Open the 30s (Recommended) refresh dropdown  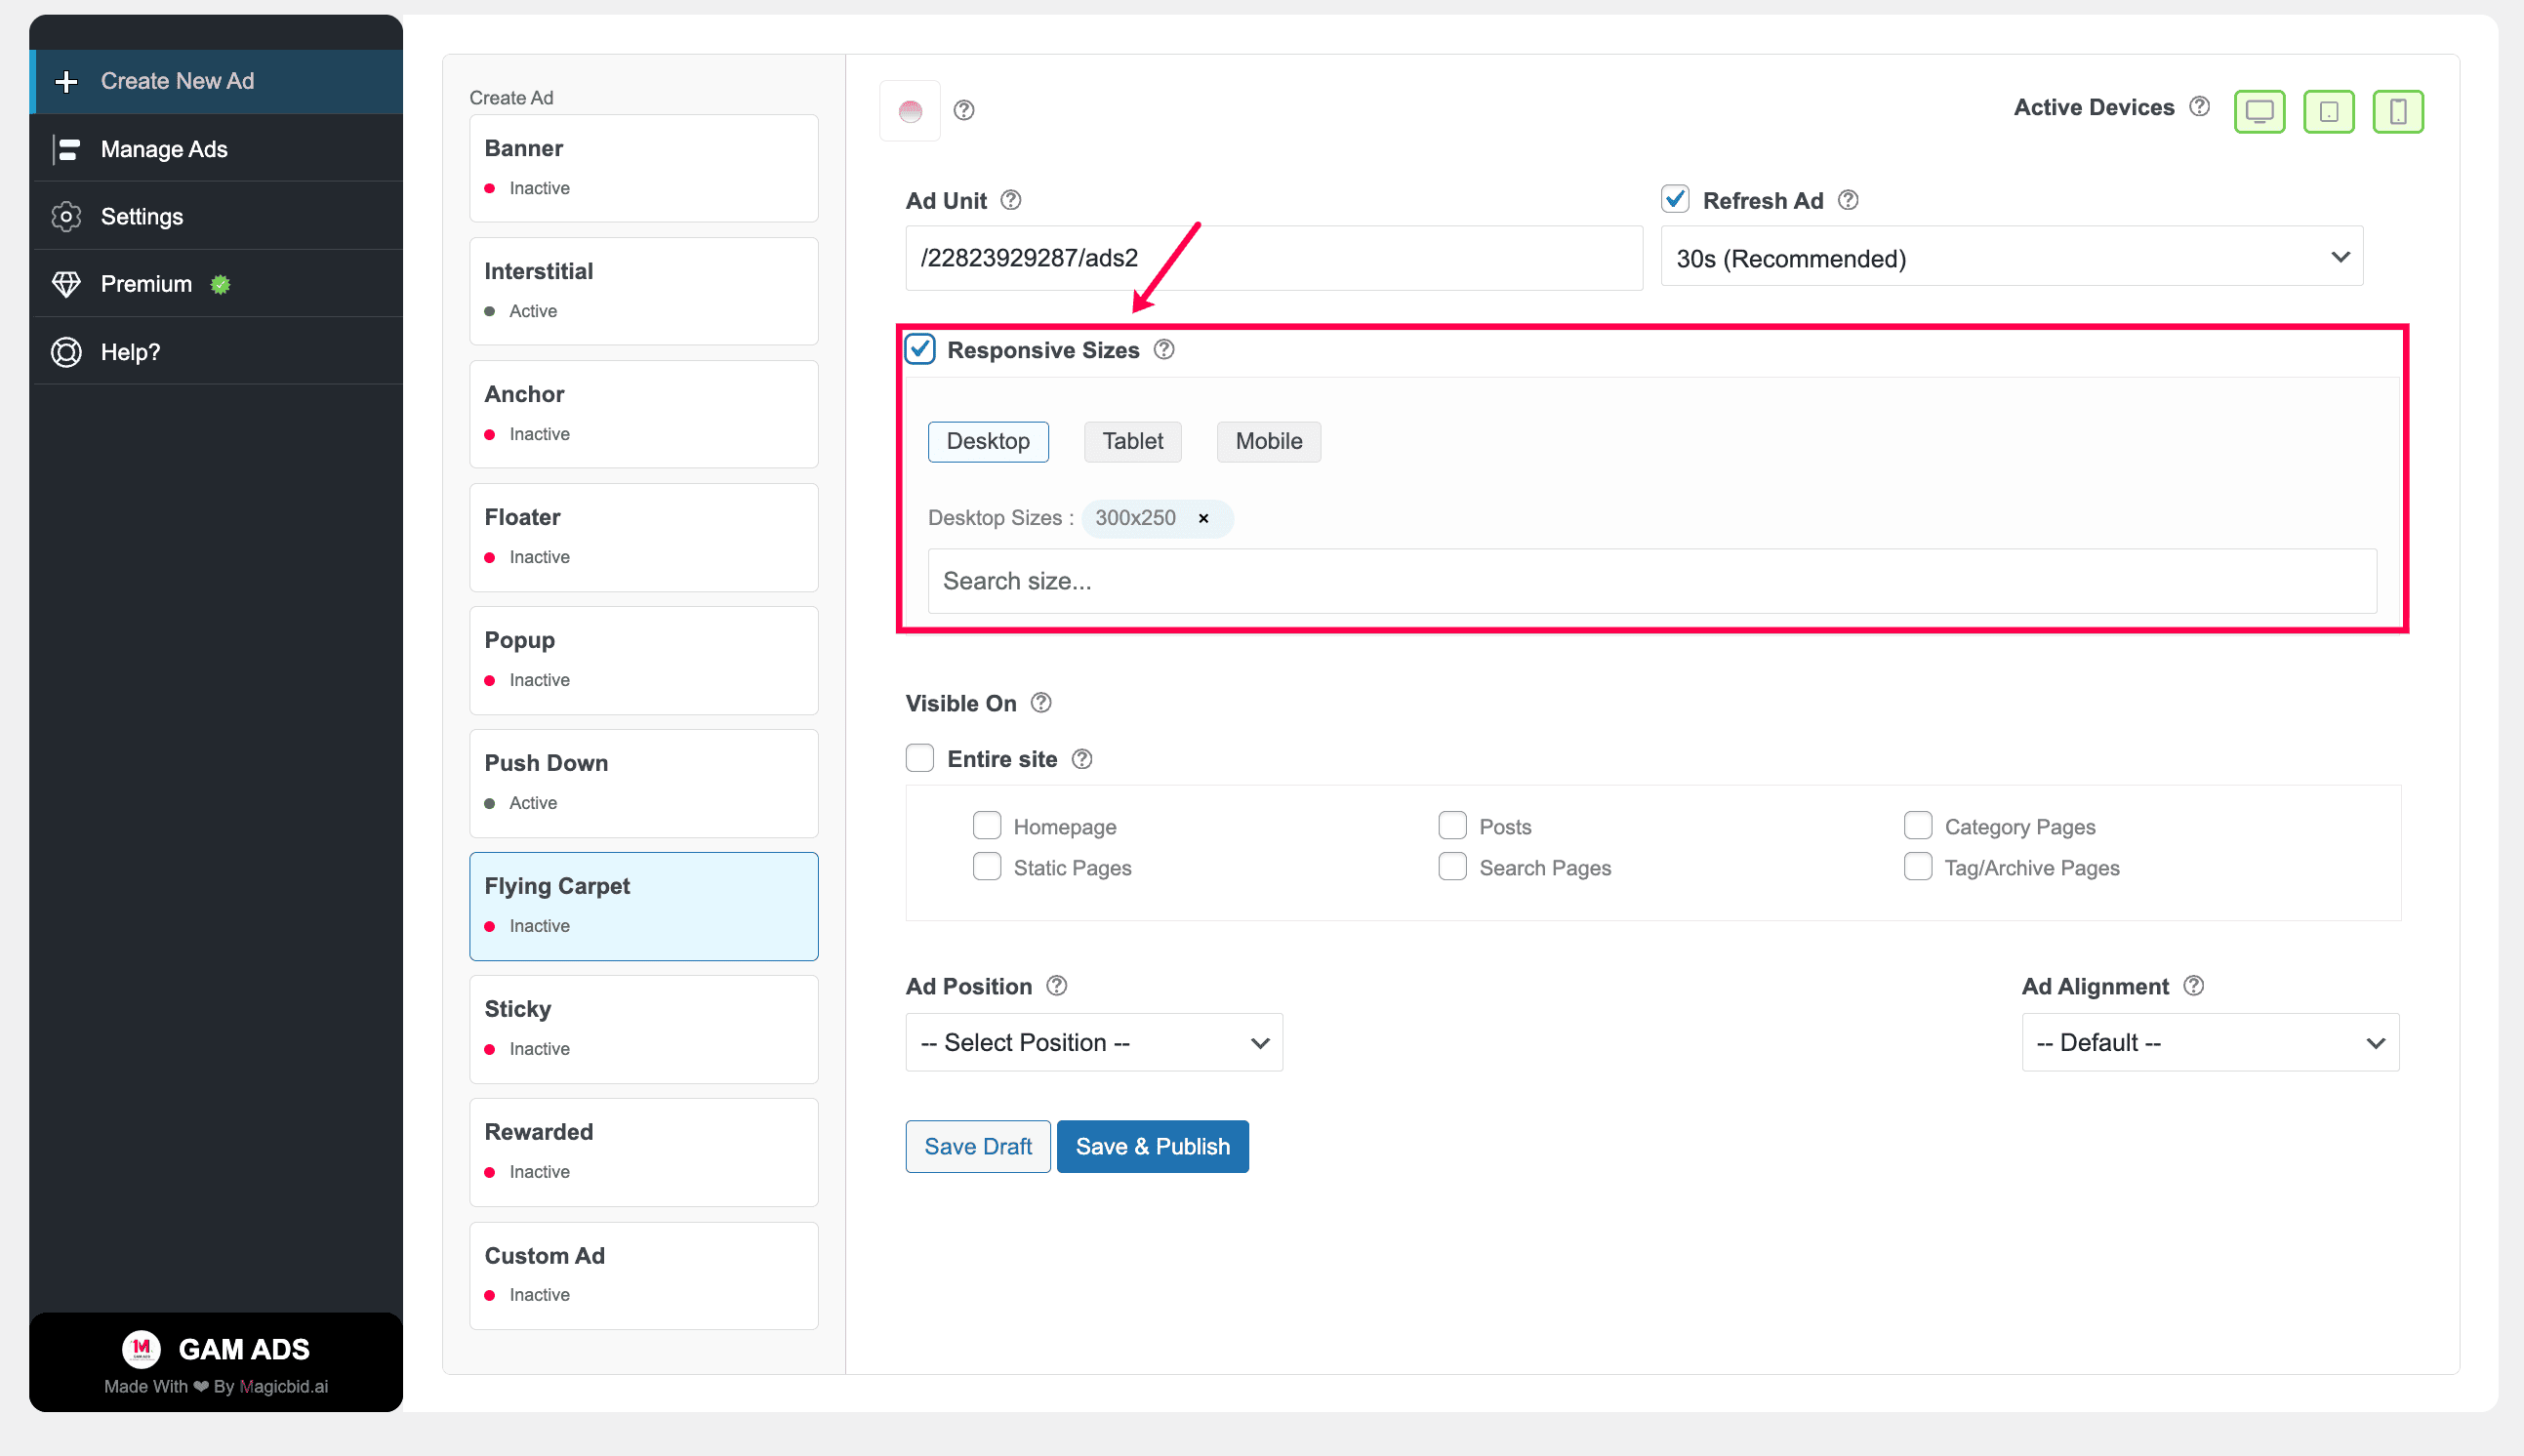click(2012, 257)
